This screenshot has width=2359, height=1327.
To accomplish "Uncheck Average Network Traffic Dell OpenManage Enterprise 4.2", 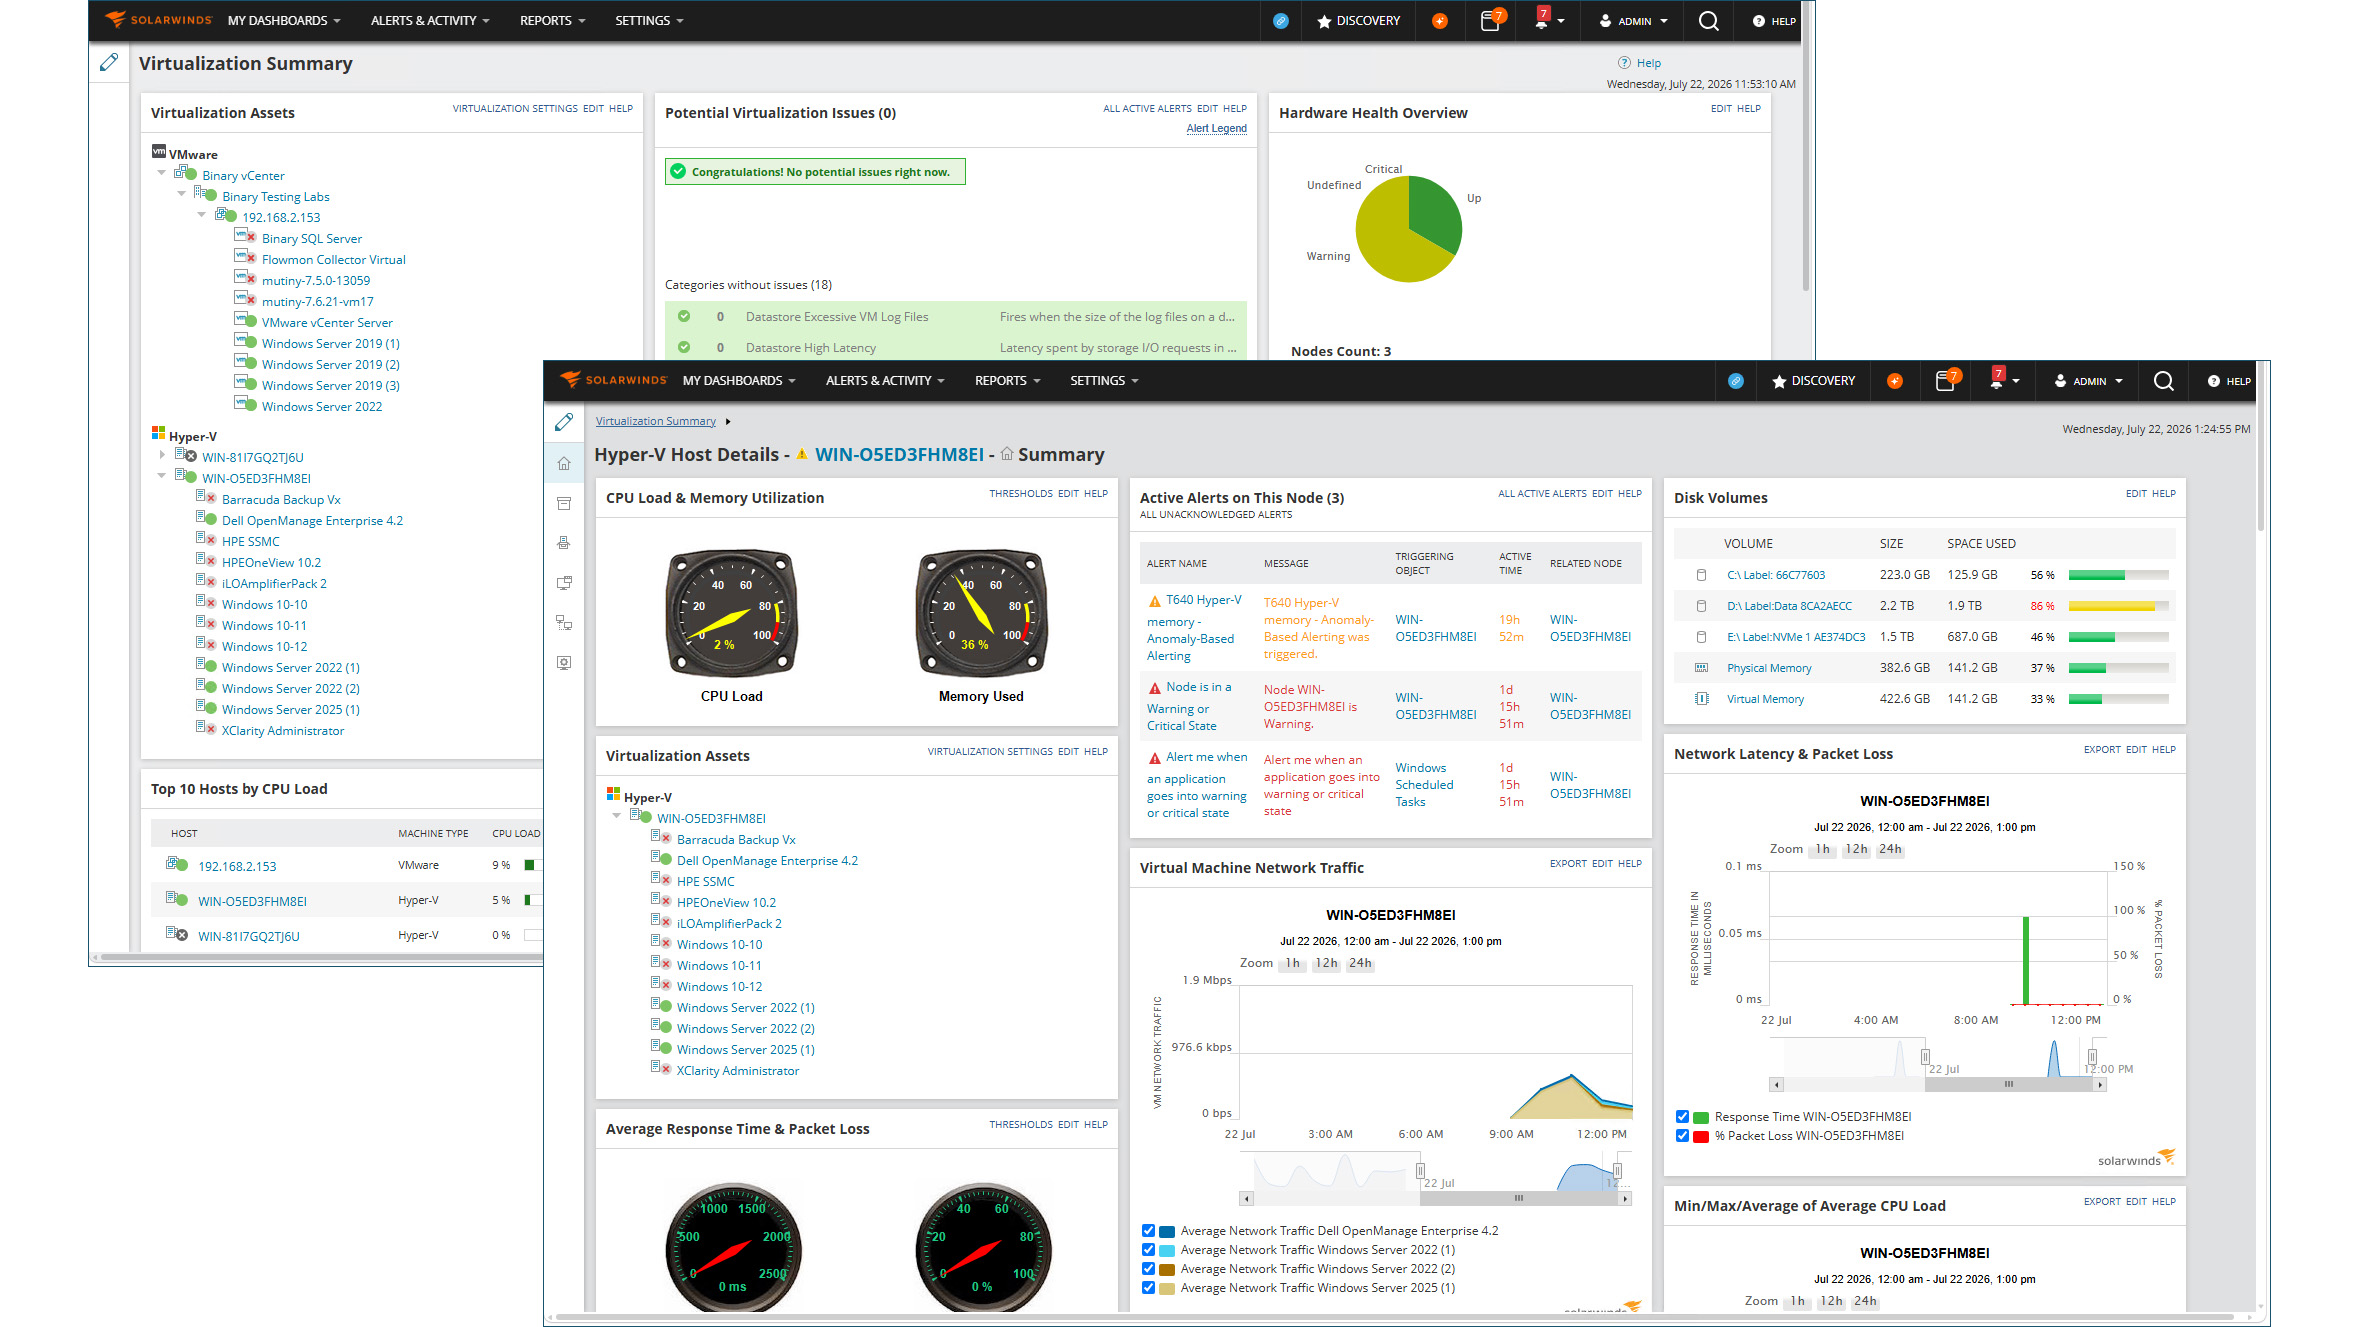I will click(1148, 1231).
